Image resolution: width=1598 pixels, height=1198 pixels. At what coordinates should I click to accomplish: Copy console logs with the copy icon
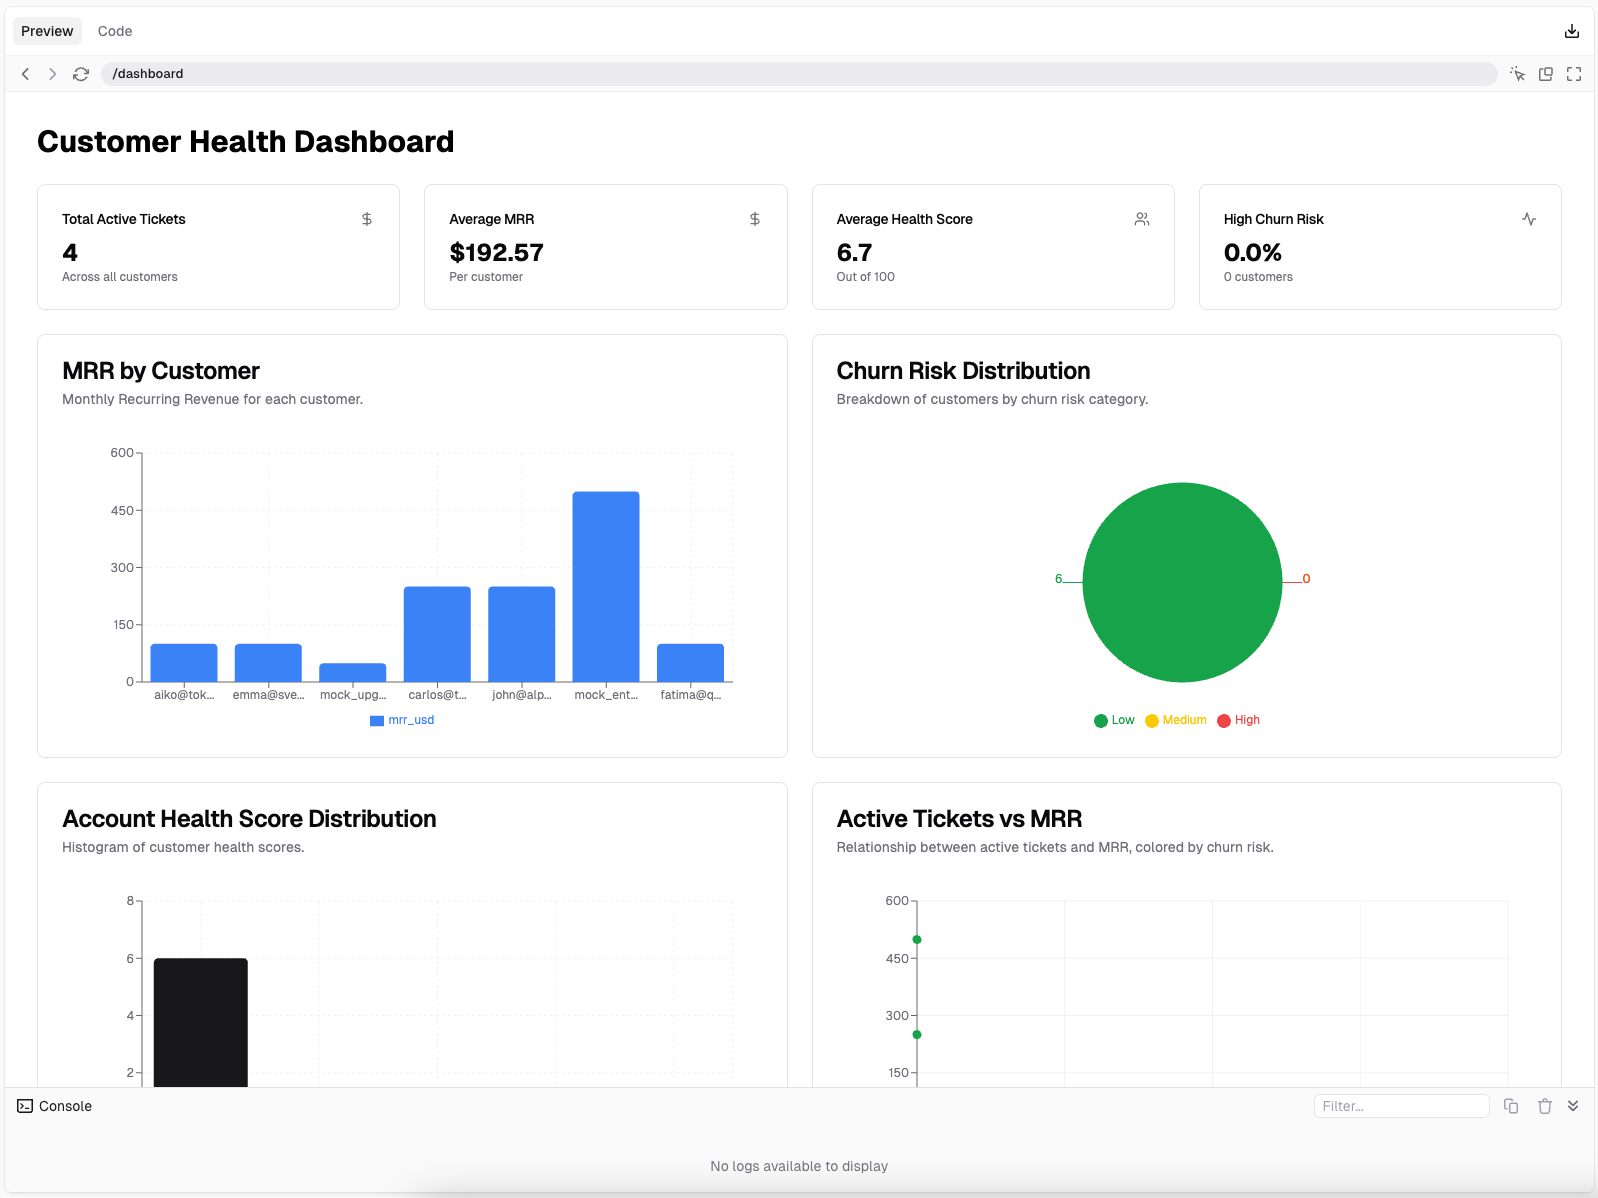pos(1511,1106)
